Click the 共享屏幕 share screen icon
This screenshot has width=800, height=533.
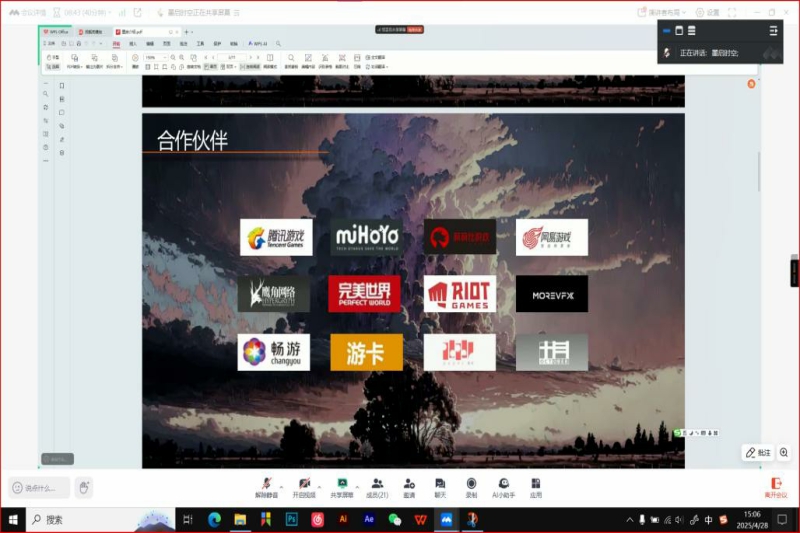click(342, 483)
